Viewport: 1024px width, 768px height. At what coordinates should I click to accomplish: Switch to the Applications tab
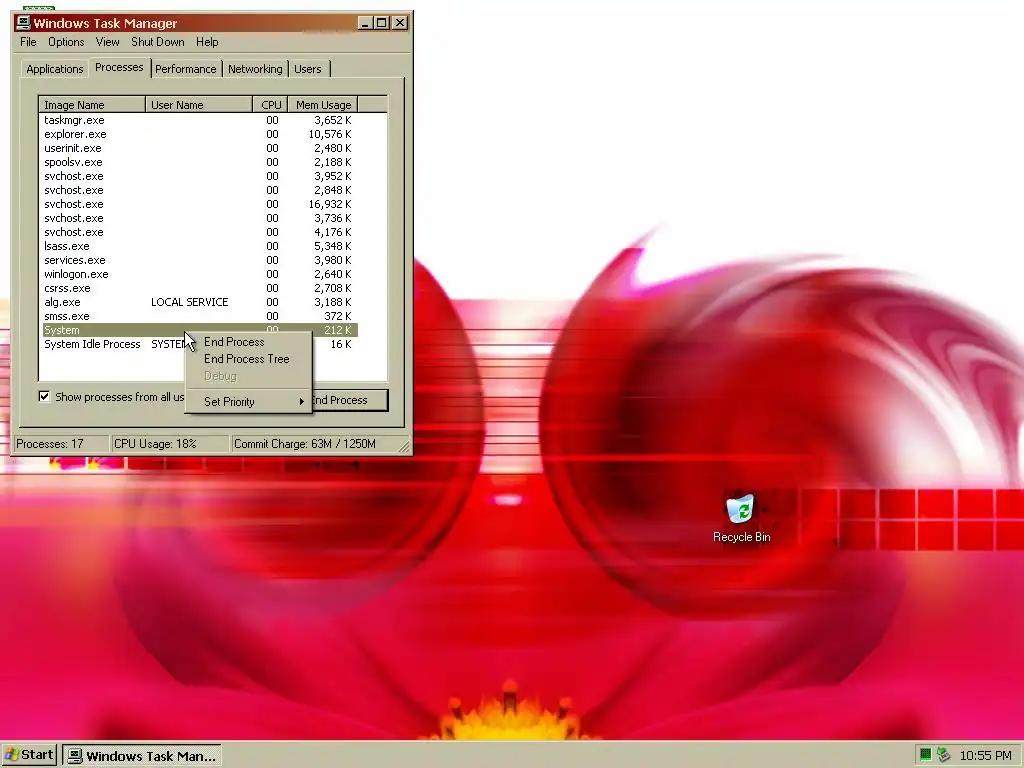coord(55,69)
